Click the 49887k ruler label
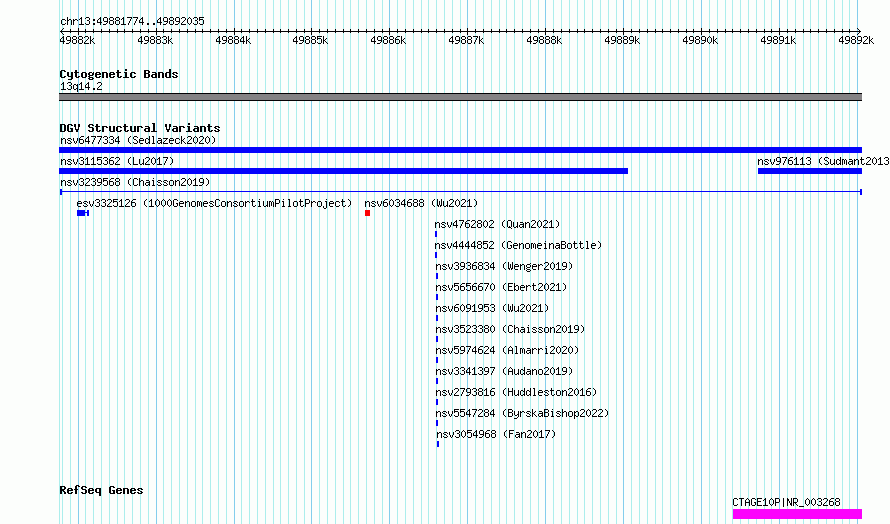Screen dimensions: 890x524 pyautogui.click(x=467, y=40)
